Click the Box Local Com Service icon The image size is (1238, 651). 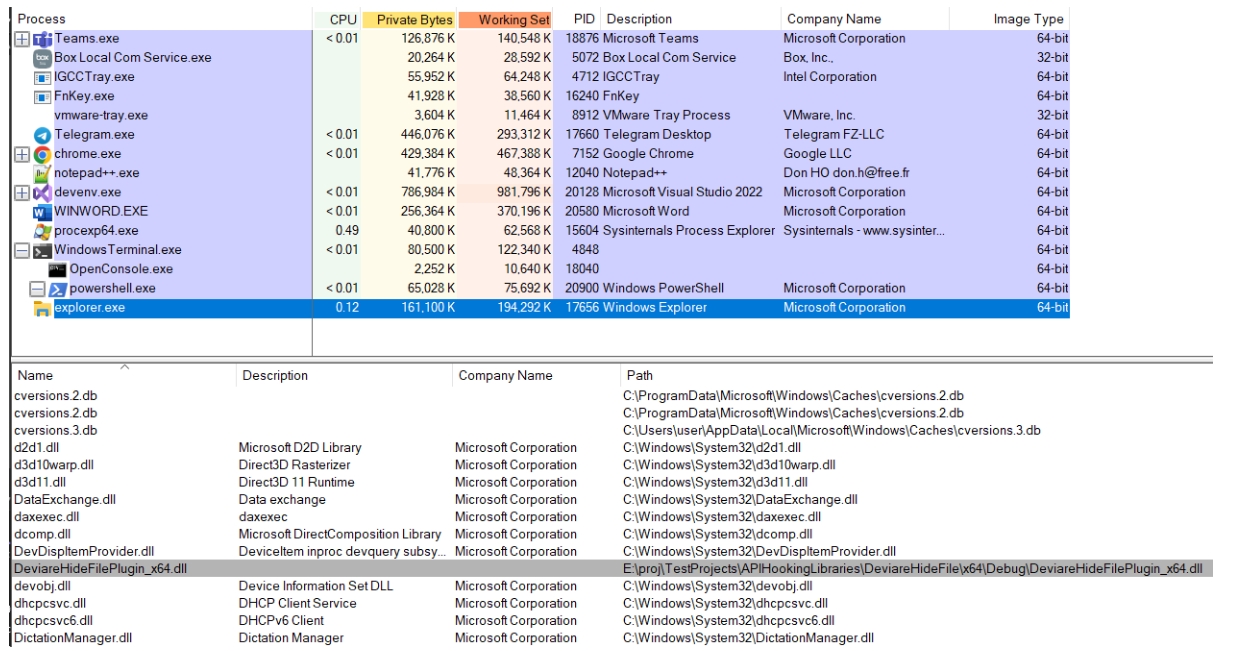coord(42,58)
